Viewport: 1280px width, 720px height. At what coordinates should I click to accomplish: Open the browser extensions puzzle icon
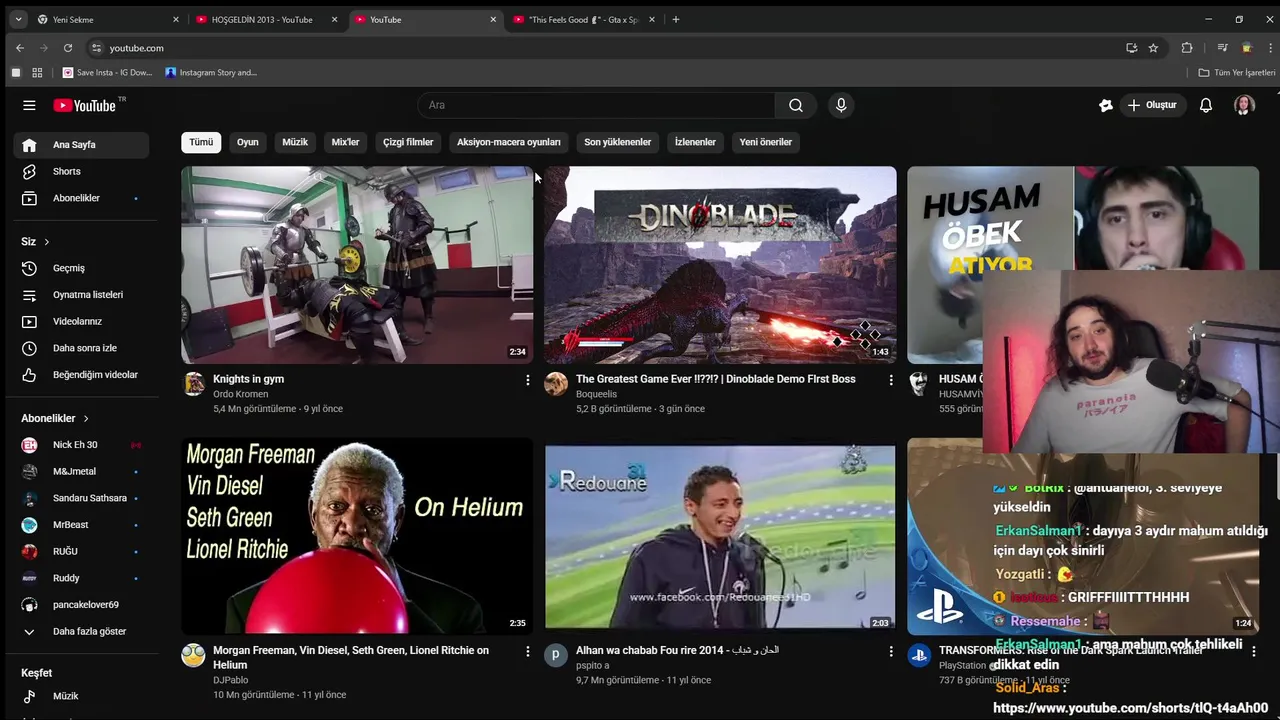pos(1187,48)
